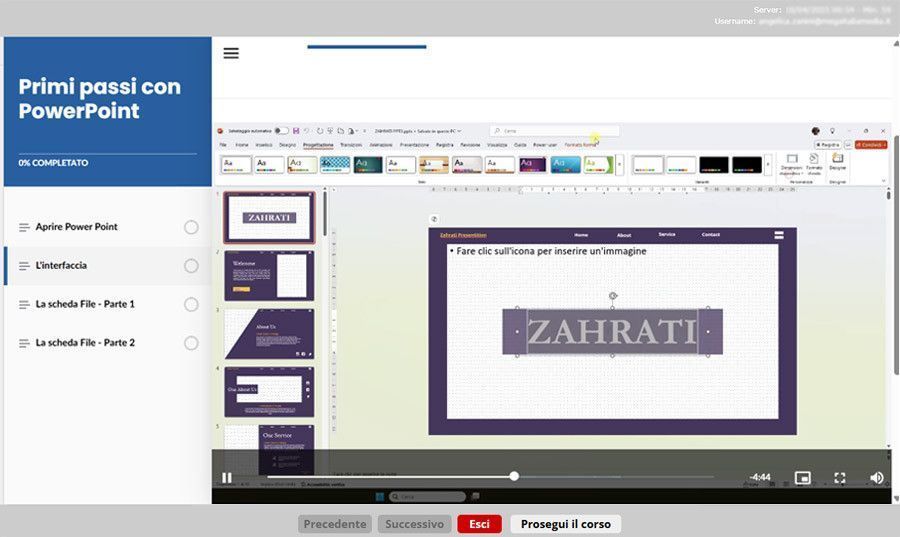The width and height of the screenshot is (900, 537).
Task: Switch the video to fullscreen
Action: (x=840, y=478)
